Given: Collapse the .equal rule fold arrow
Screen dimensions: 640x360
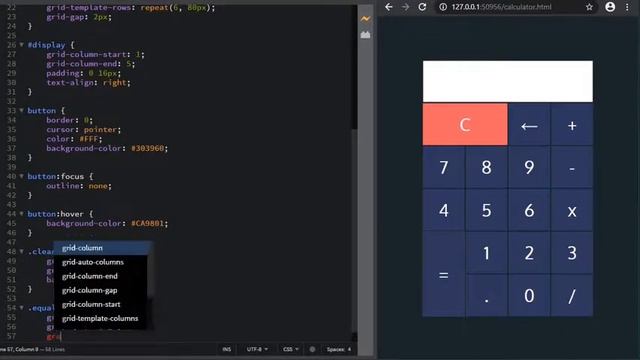Looking at the screenshot, I should point(22,308).
